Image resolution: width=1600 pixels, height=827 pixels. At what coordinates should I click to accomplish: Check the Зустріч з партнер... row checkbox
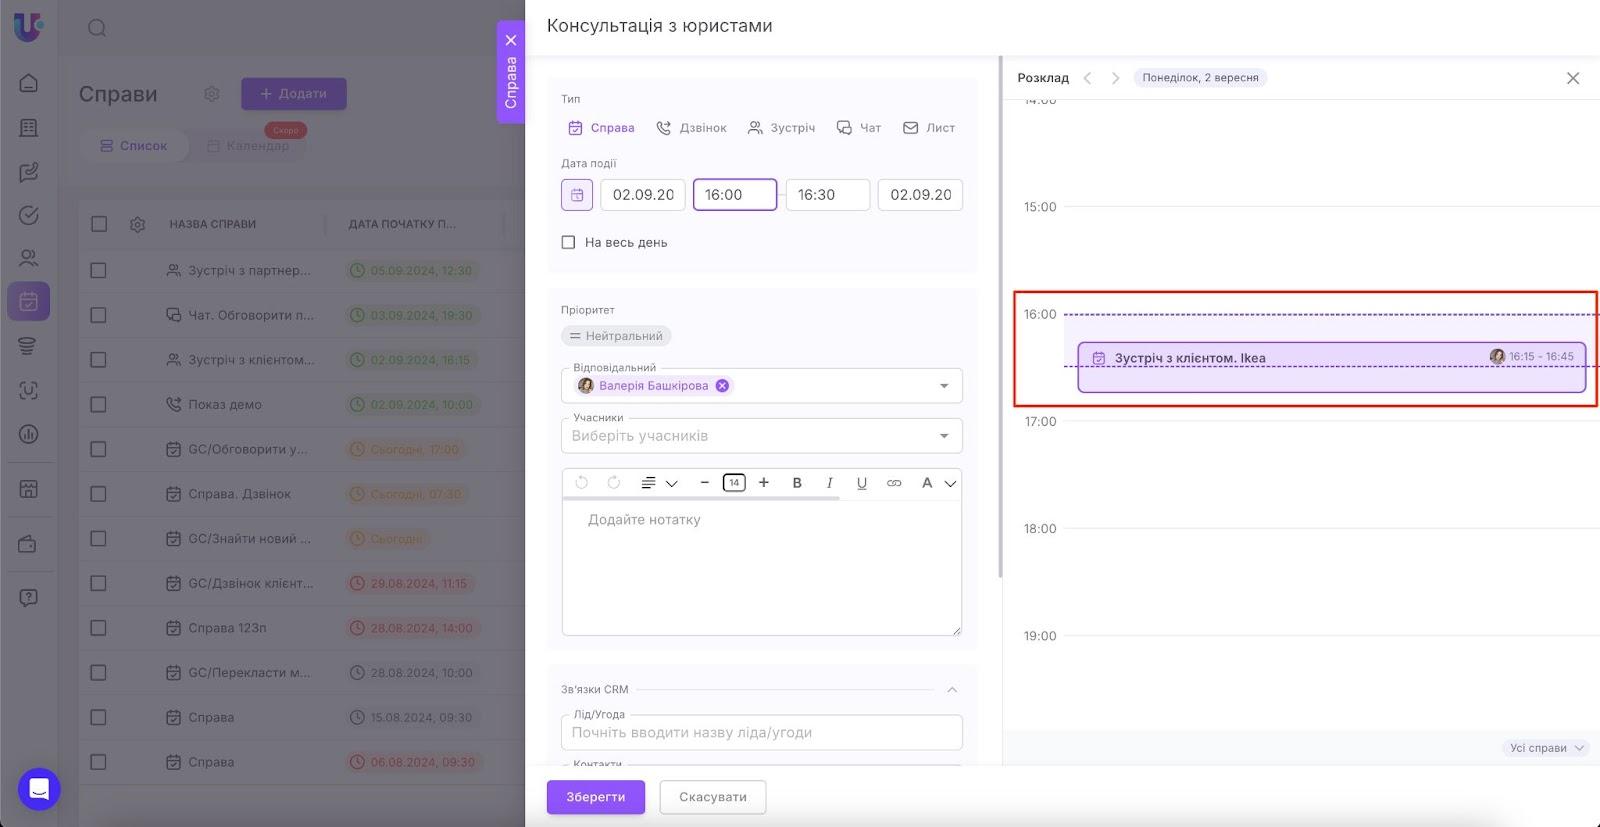click(98, 270)
